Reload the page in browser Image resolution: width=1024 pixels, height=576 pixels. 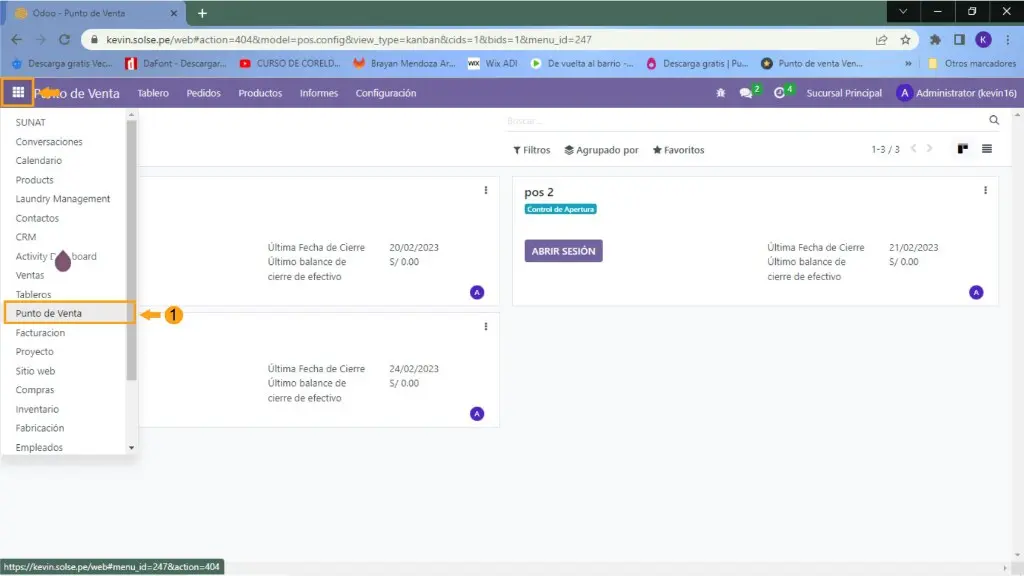(x=64, y=40)
